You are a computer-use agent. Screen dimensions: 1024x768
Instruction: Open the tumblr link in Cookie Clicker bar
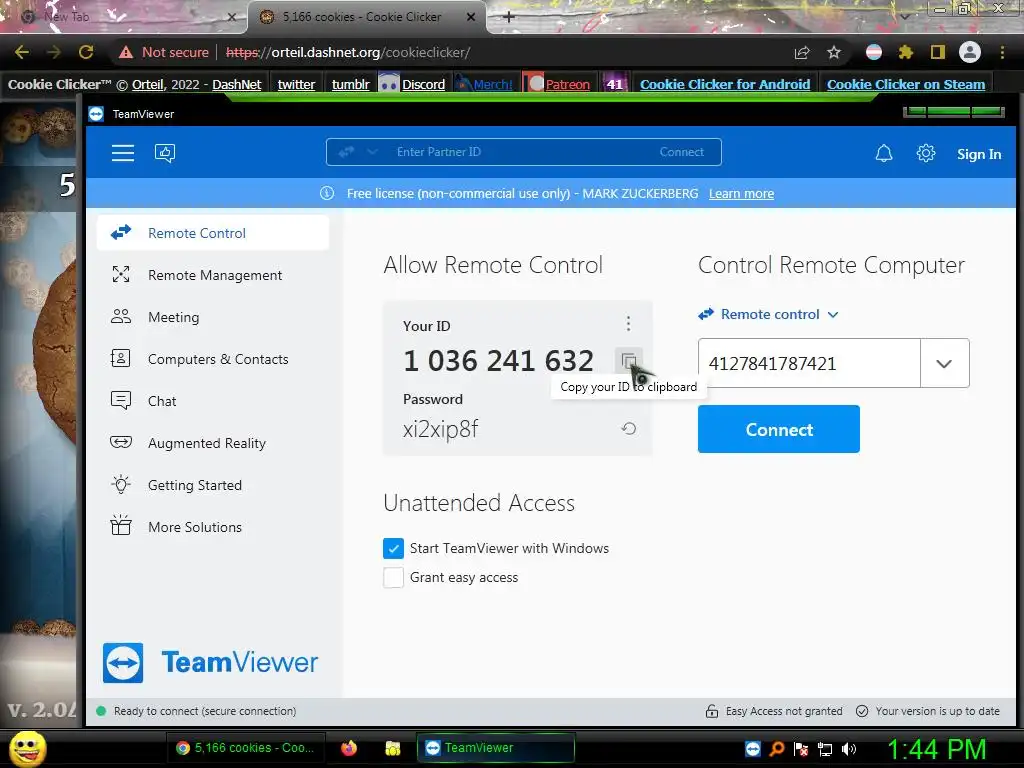(x=350, y=84)
